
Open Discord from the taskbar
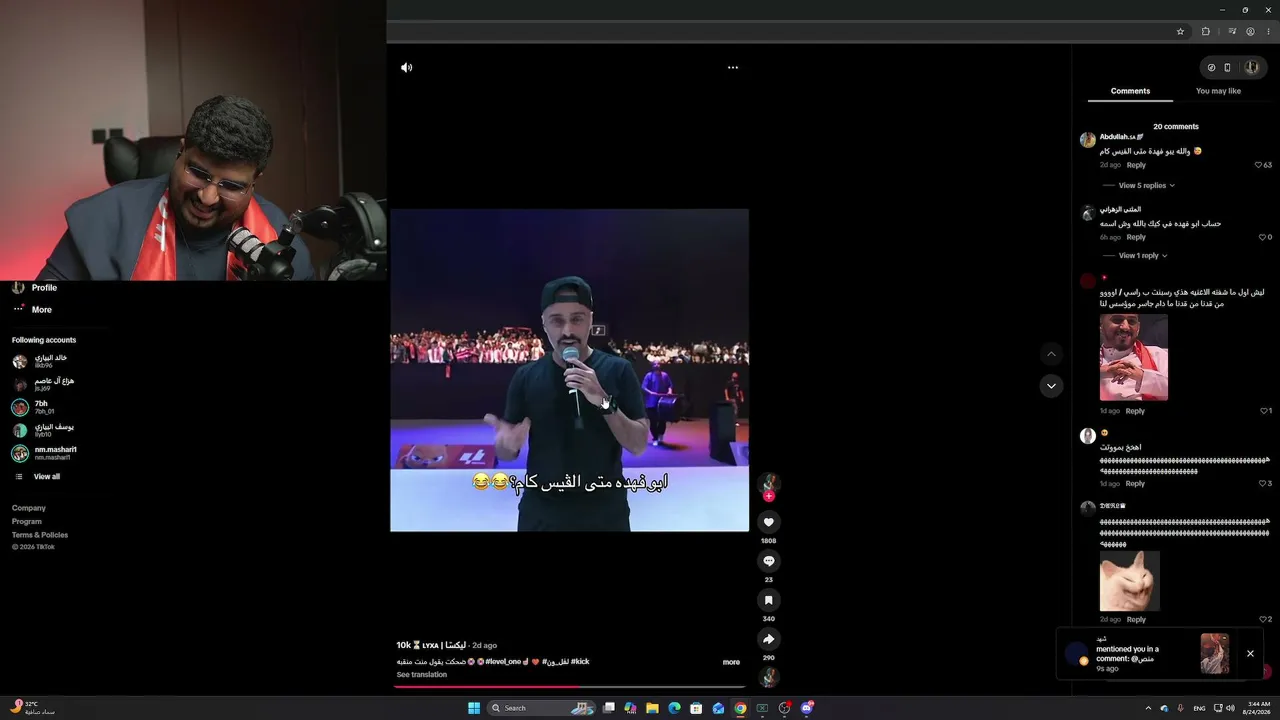806,708
